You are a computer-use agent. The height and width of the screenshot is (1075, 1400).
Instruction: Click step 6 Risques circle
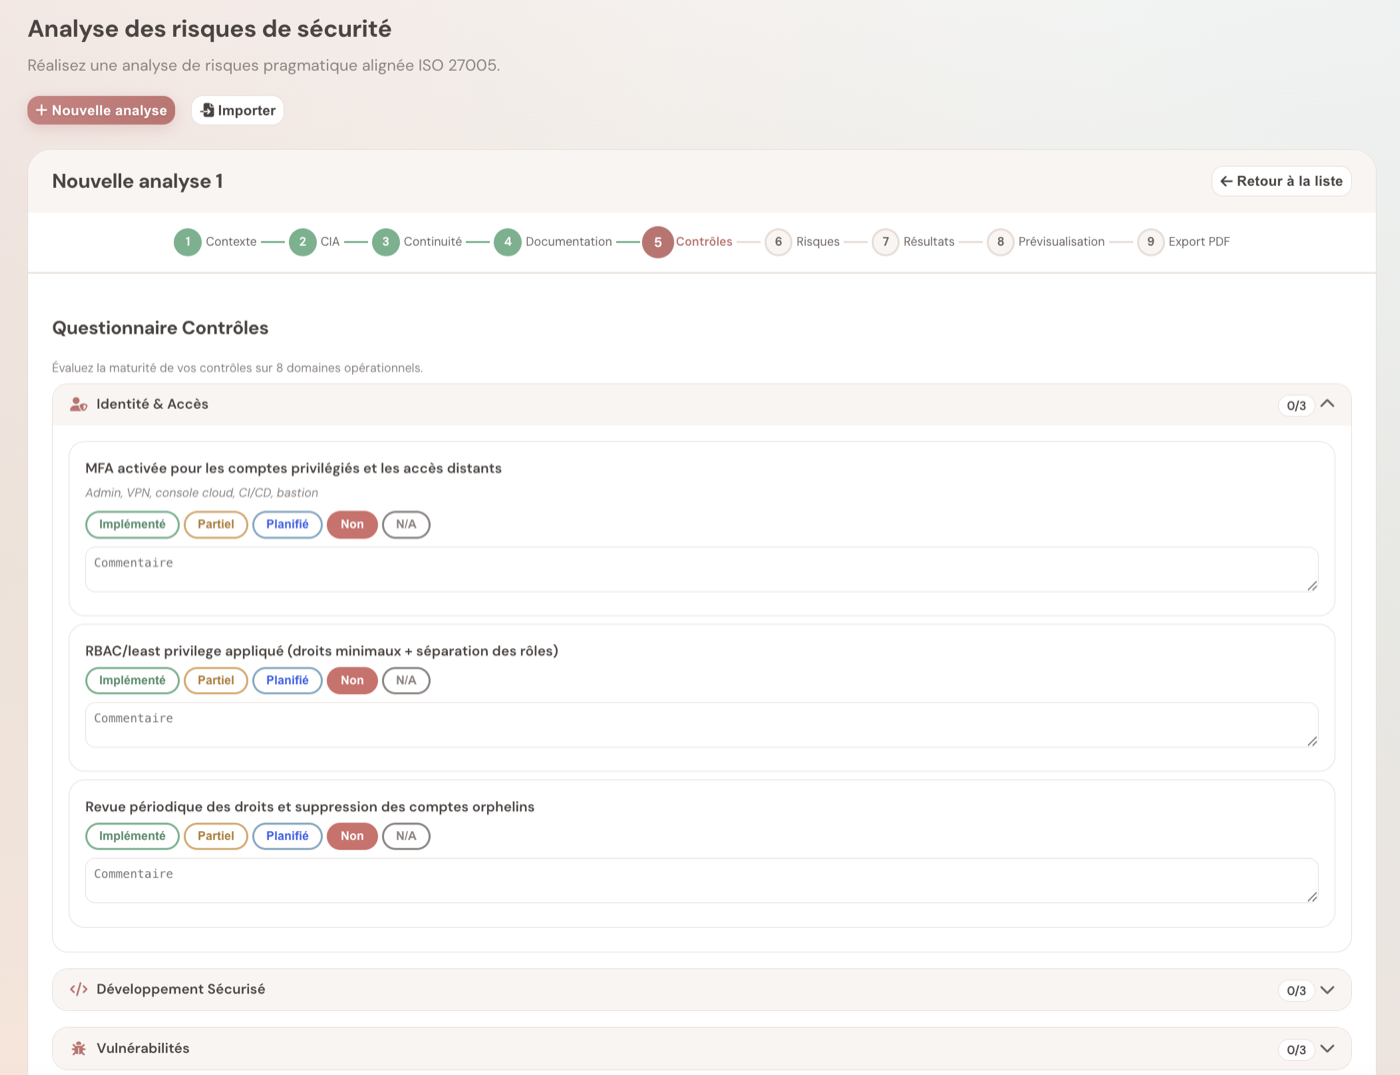coord(778,242)
